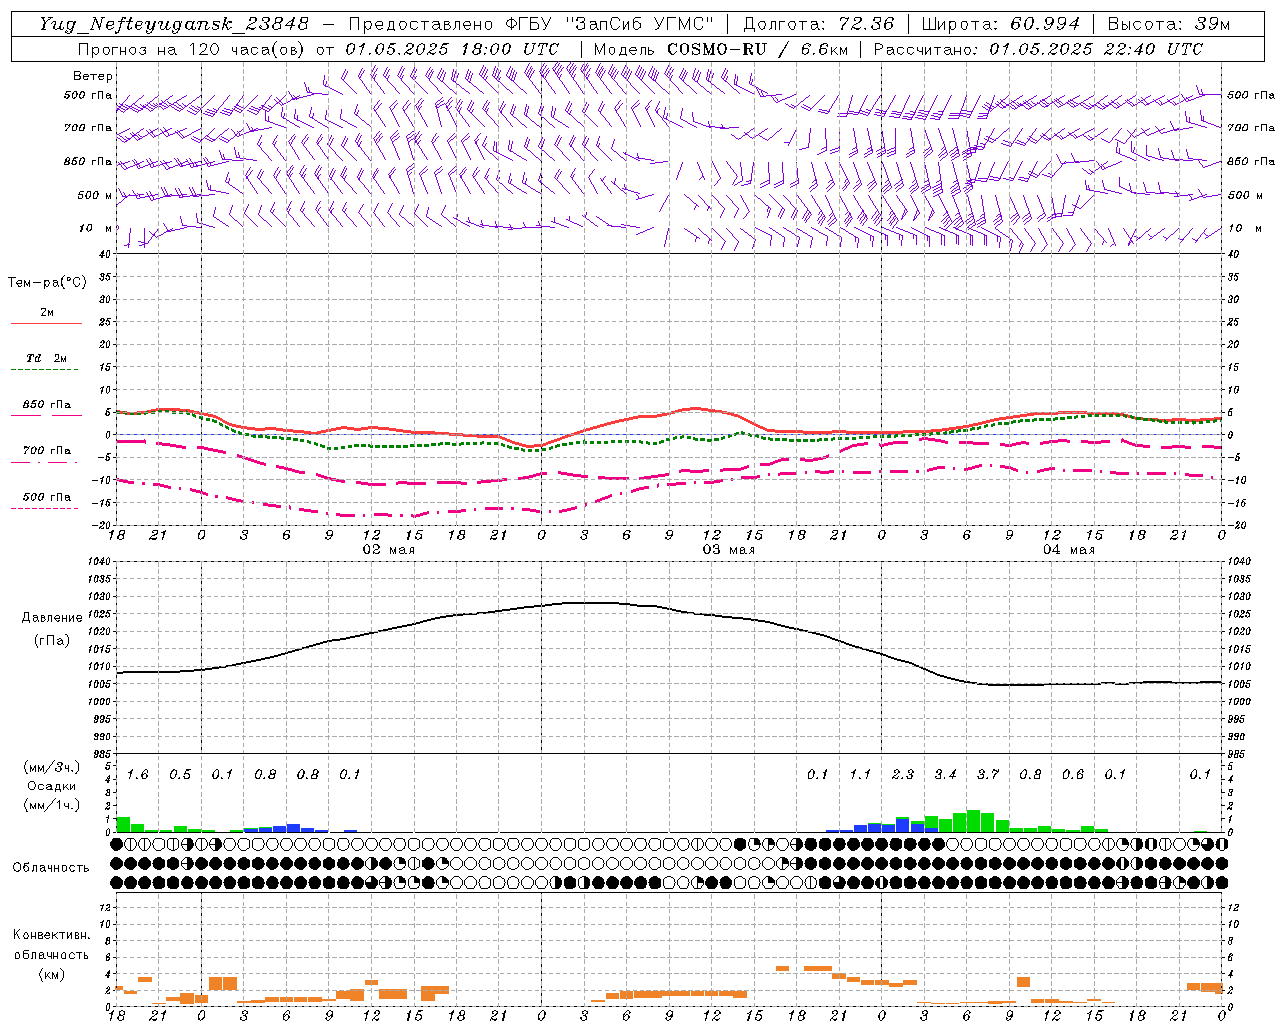
Task: Click the Давление pressure panel label
Action: coord(52,618)
